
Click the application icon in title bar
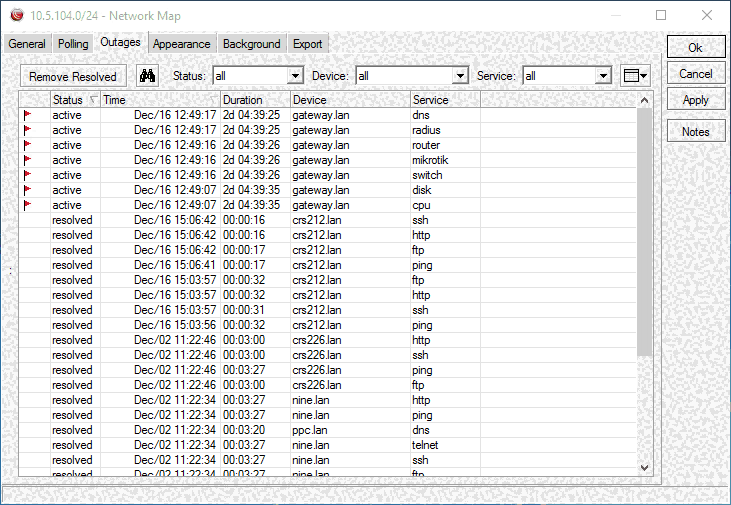(16, 15)
